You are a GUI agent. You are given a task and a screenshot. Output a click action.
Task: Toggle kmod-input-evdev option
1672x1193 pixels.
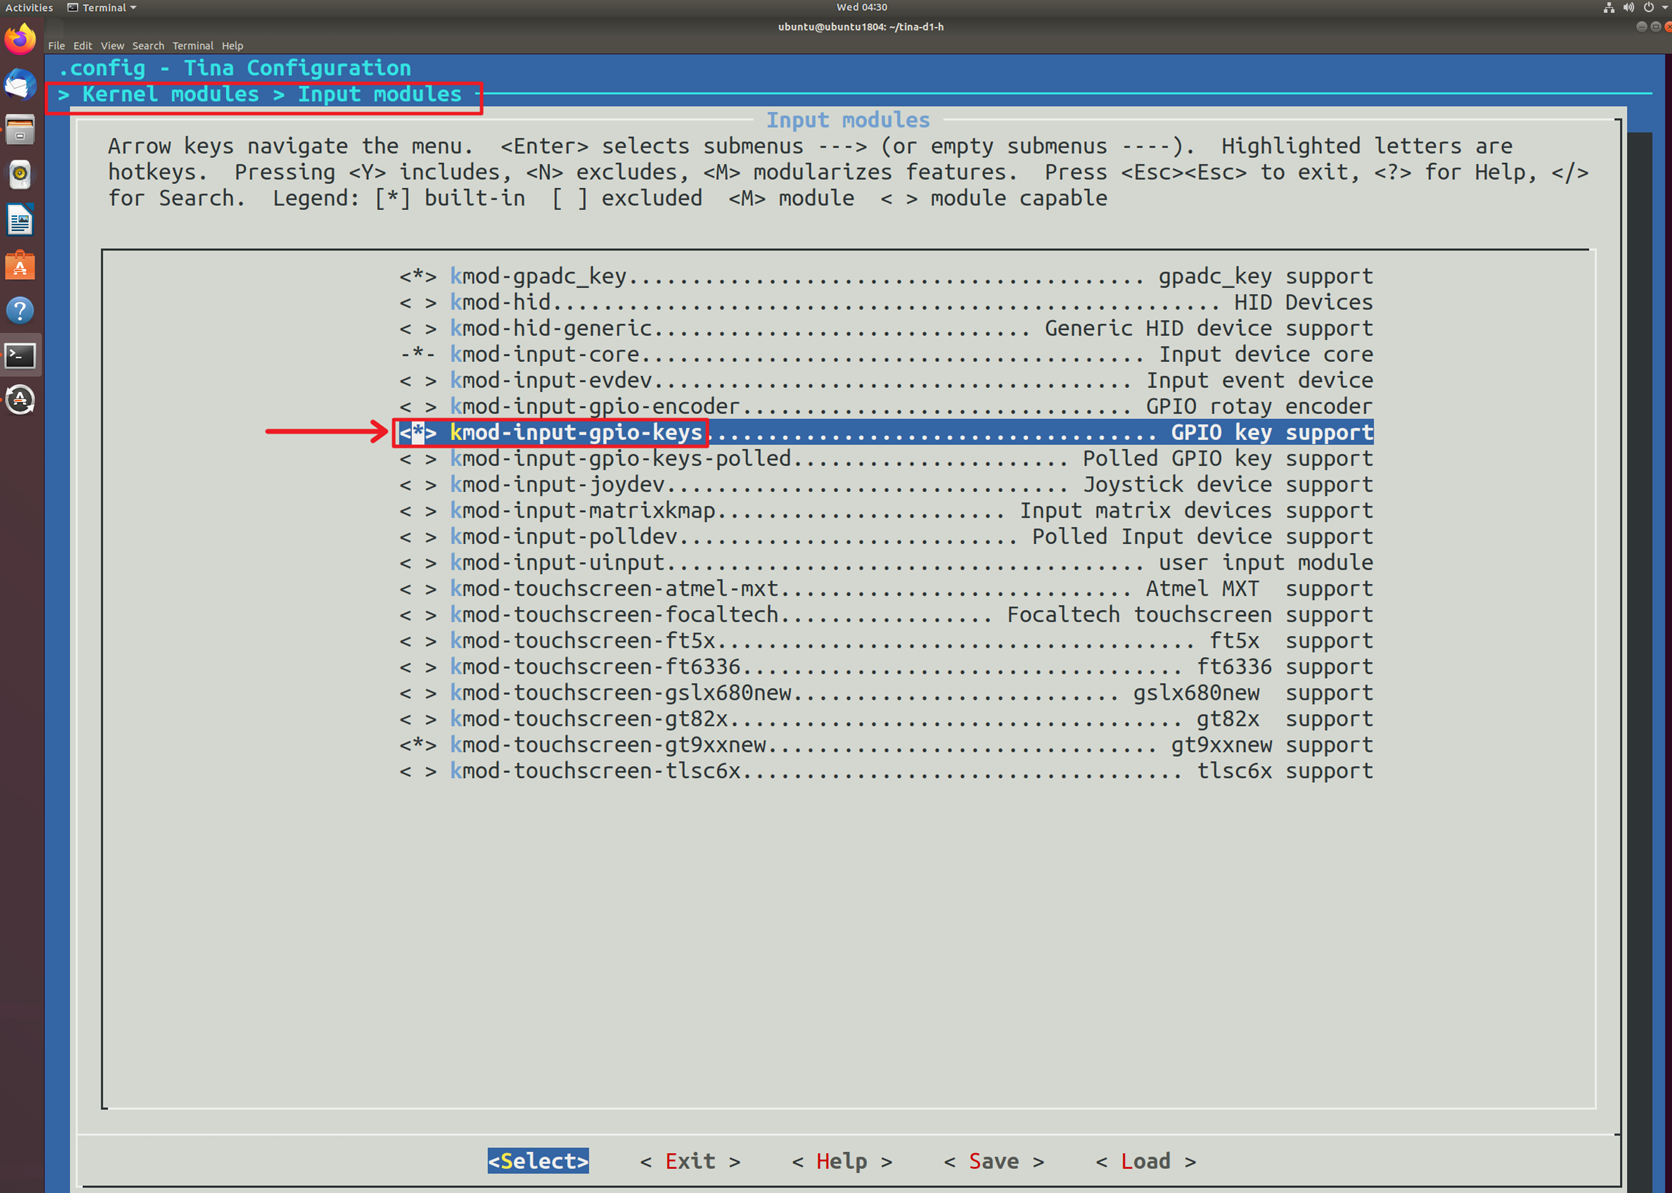pyautogui.click(x=418, y=381)
